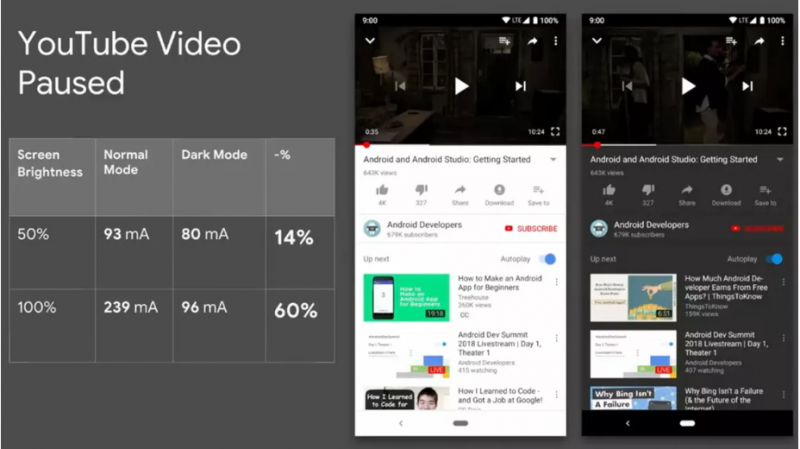Click the Save to icon on dark-mode phone
The image size is (800, 449).
[765, 190]
